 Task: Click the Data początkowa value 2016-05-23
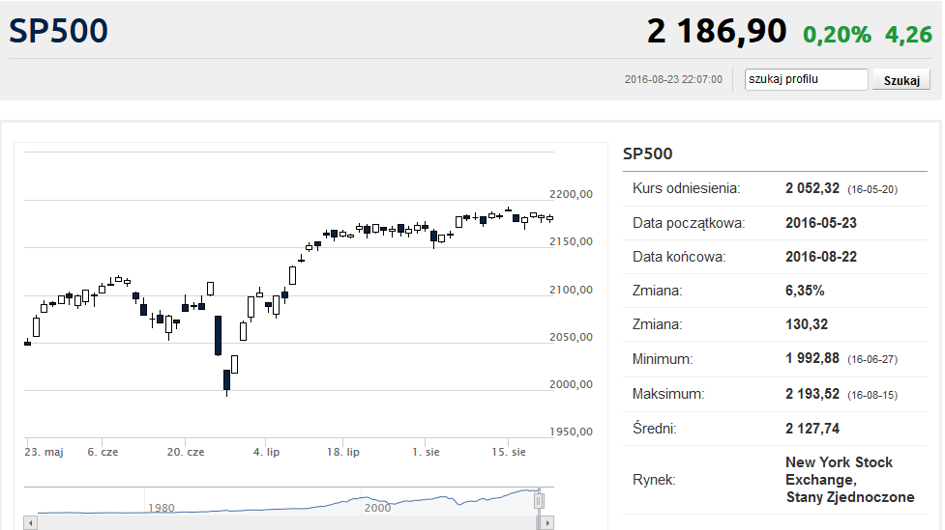(820, 223)
